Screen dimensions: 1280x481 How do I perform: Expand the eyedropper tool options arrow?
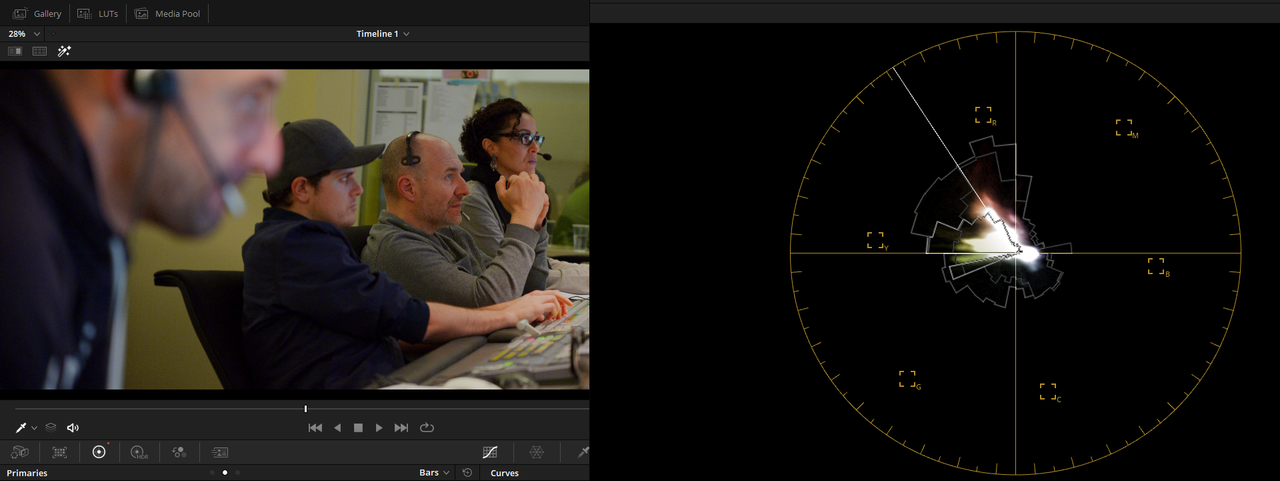[x=34, y=428]
